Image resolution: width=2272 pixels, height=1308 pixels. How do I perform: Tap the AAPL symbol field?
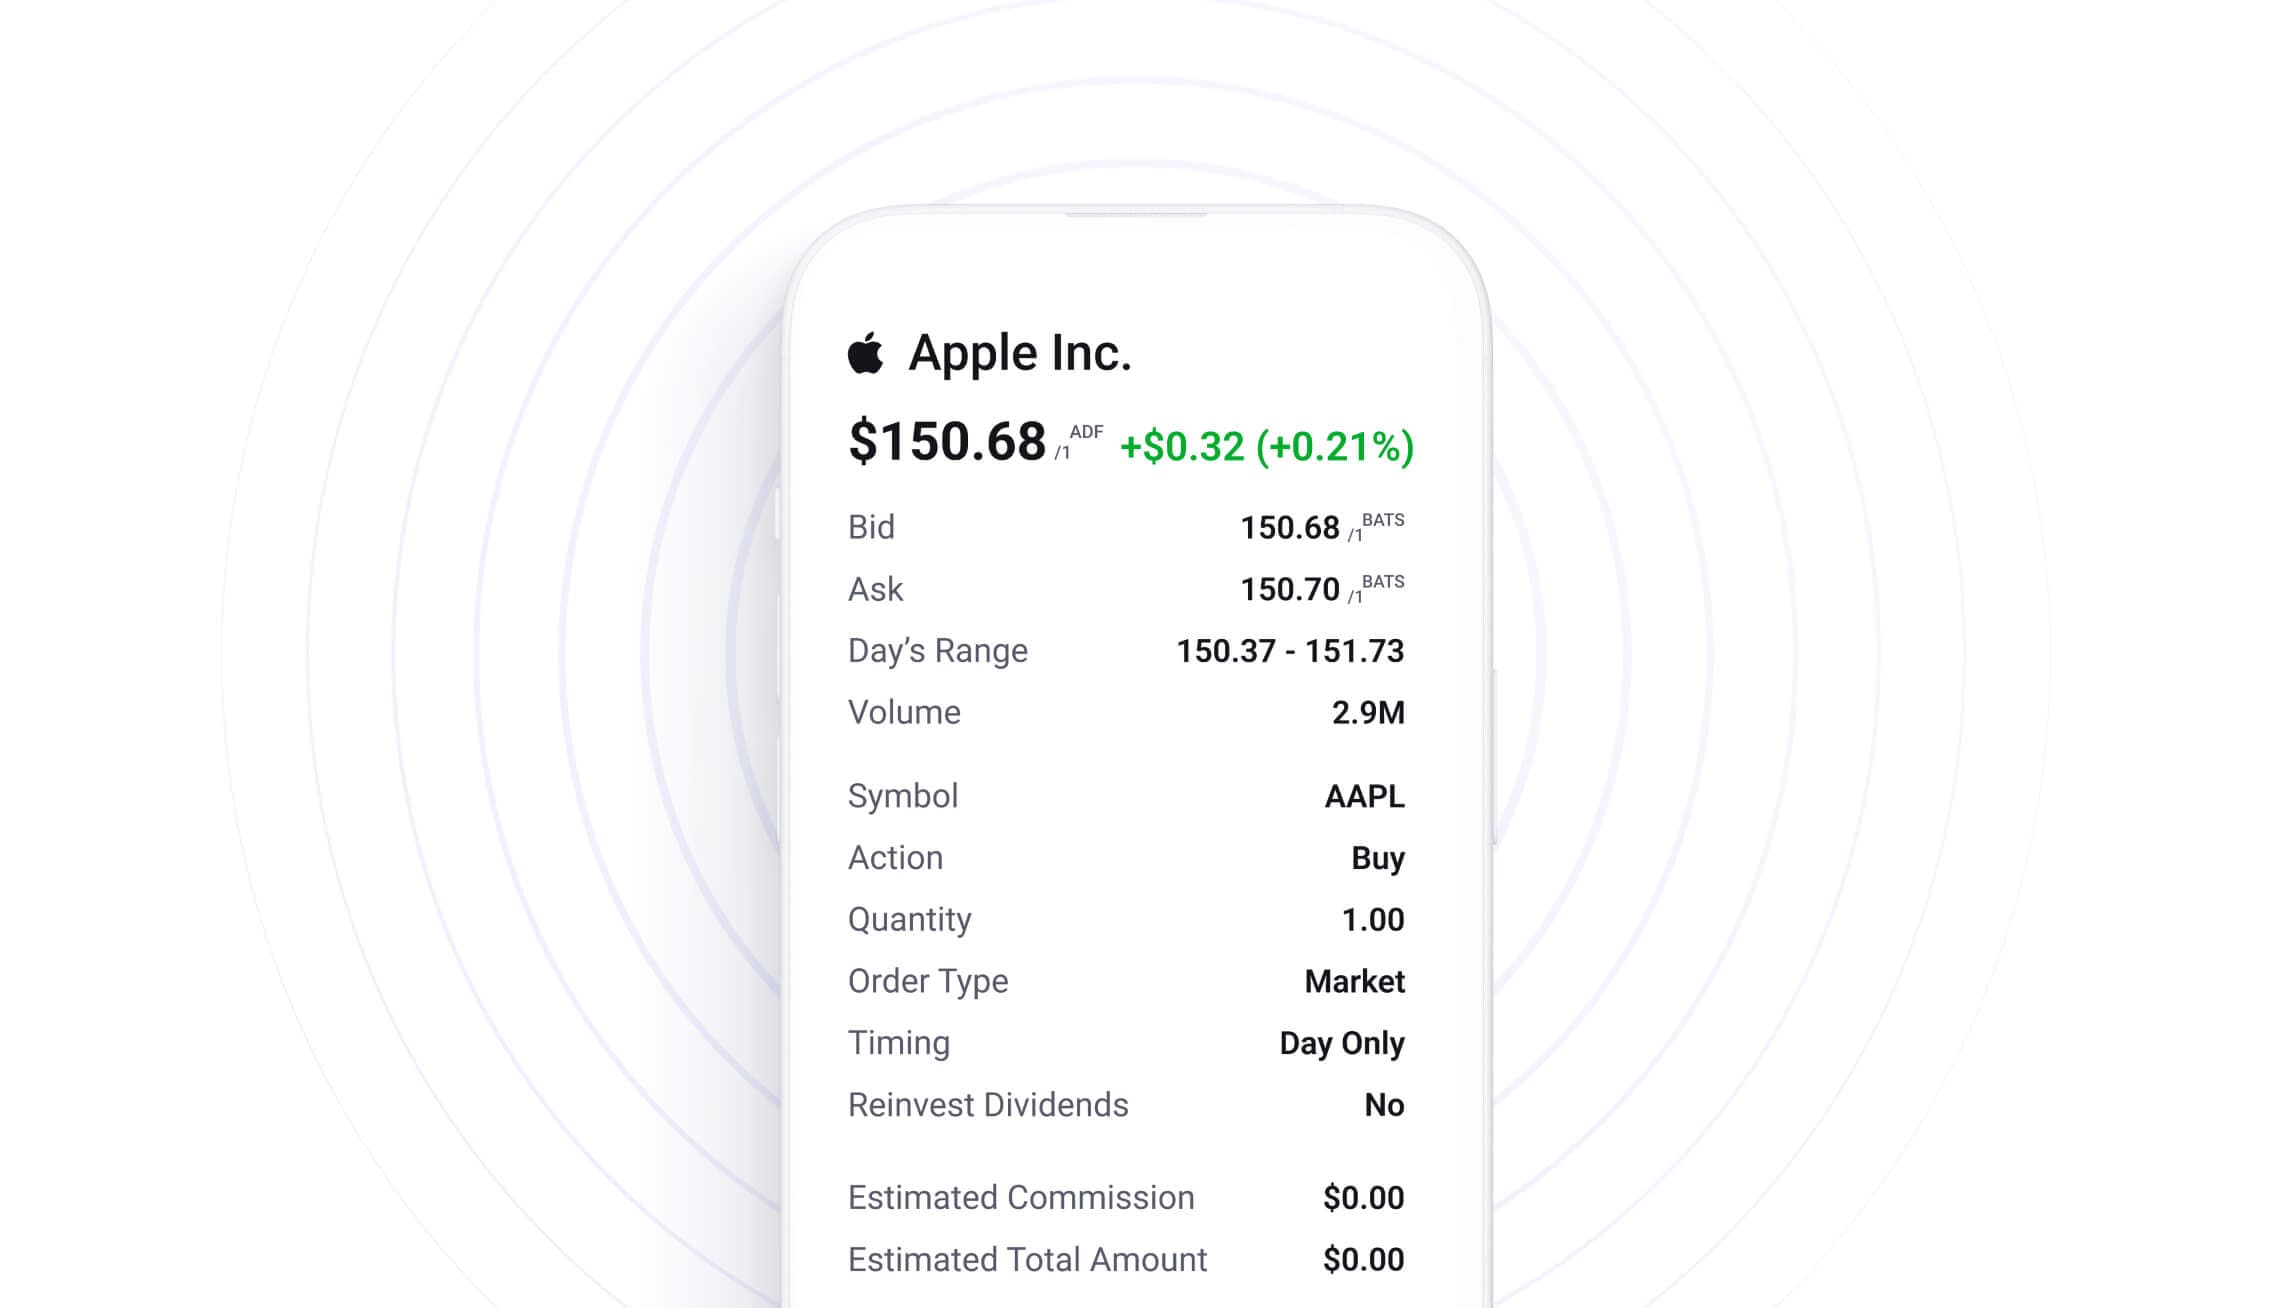click(1364, 796)
